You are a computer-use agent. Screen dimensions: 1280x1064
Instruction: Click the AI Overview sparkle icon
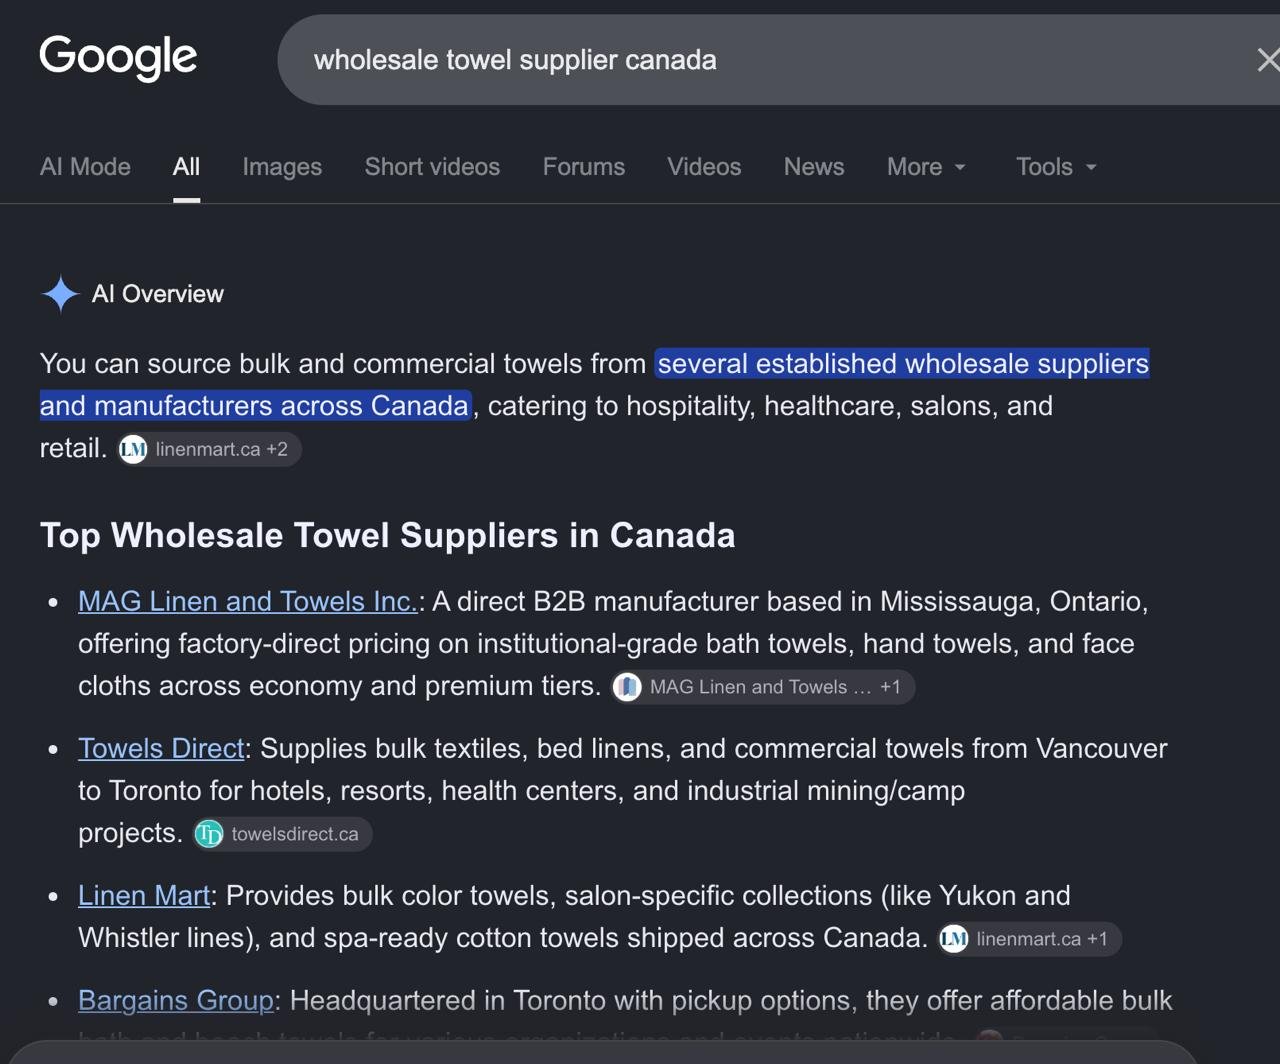coord(60,294)
